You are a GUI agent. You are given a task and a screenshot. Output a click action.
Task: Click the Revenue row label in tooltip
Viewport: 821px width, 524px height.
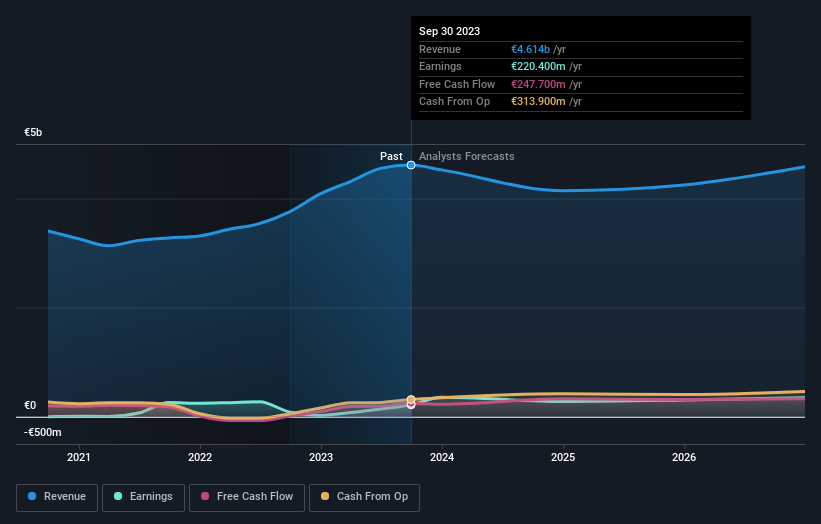440,49
